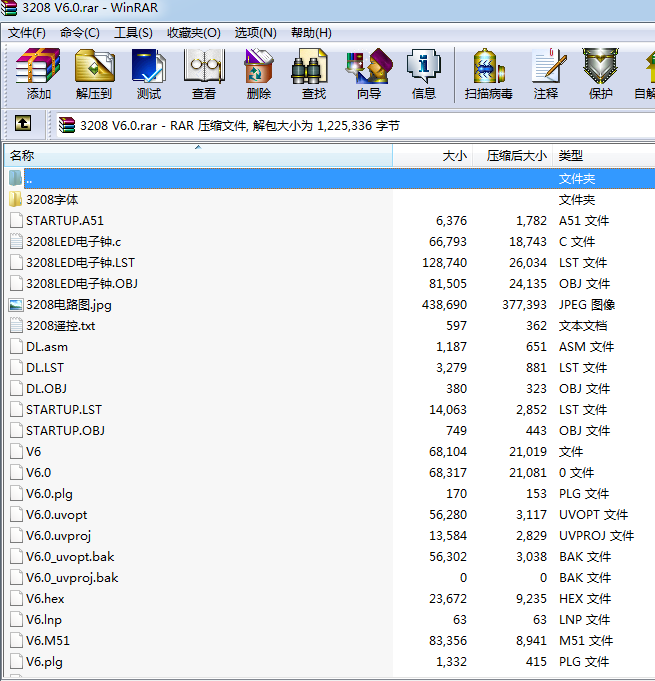Screen dimensions: 655x681
Task: Click size value 438,690
Action: (444, 305)
